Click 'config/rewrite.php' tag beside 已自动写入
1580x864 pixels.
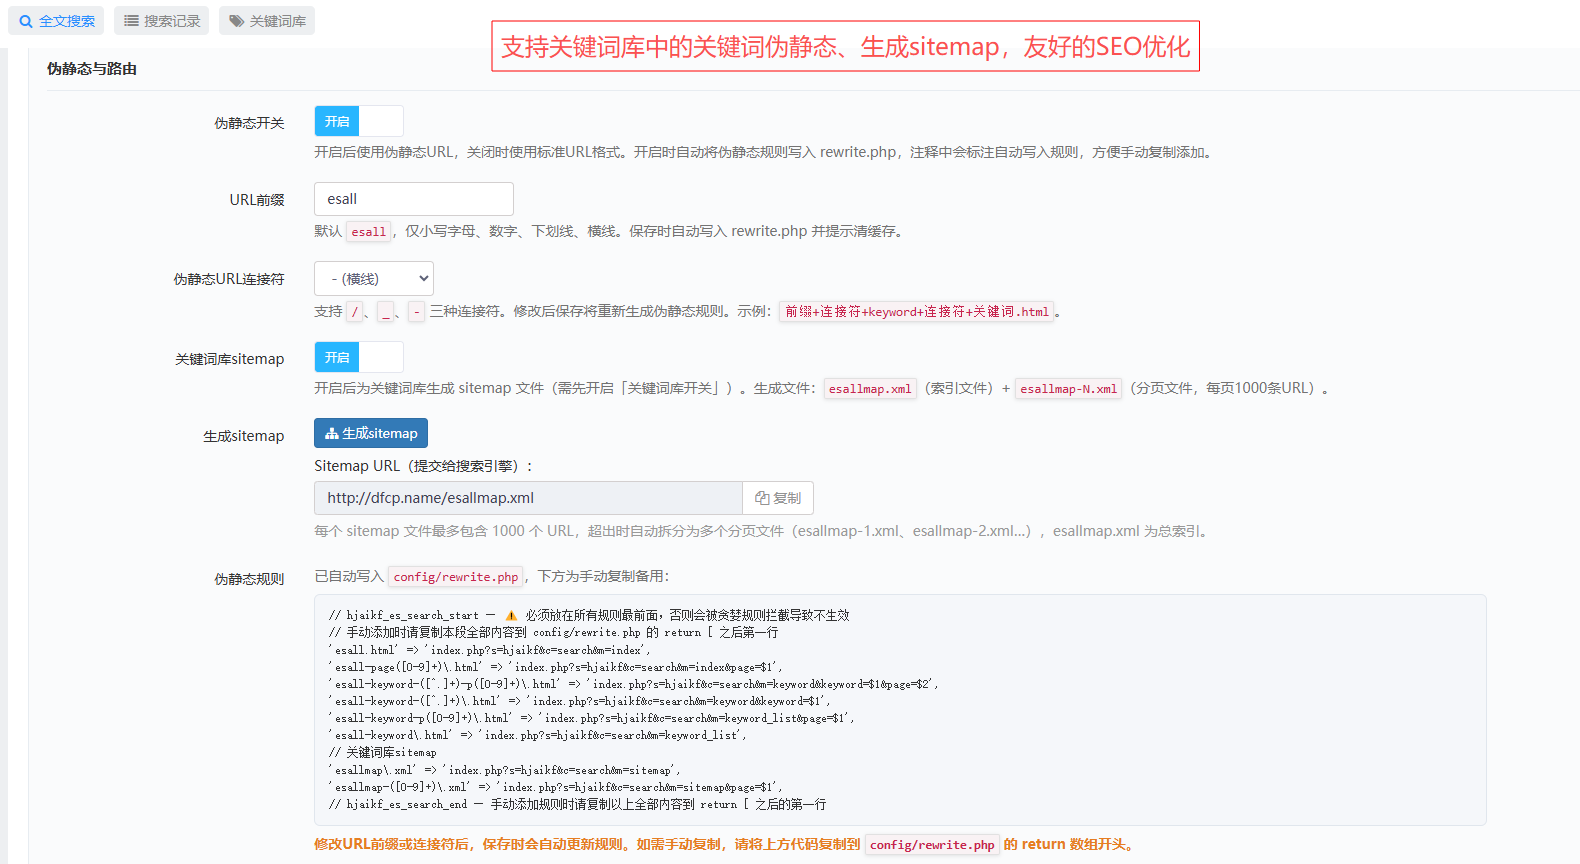pos(456,577)
